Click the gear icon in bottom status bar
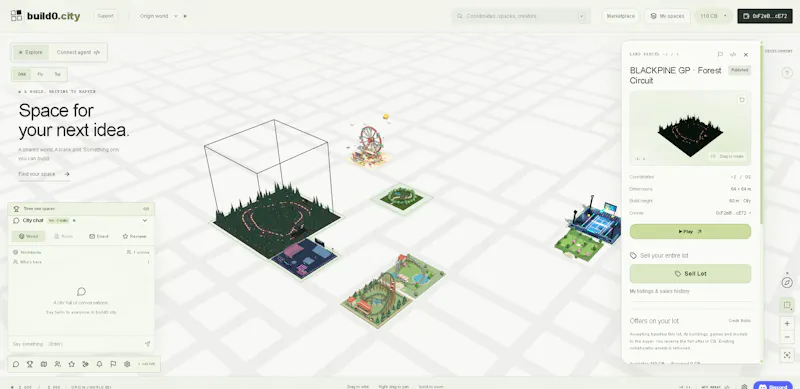 [744, 386]
